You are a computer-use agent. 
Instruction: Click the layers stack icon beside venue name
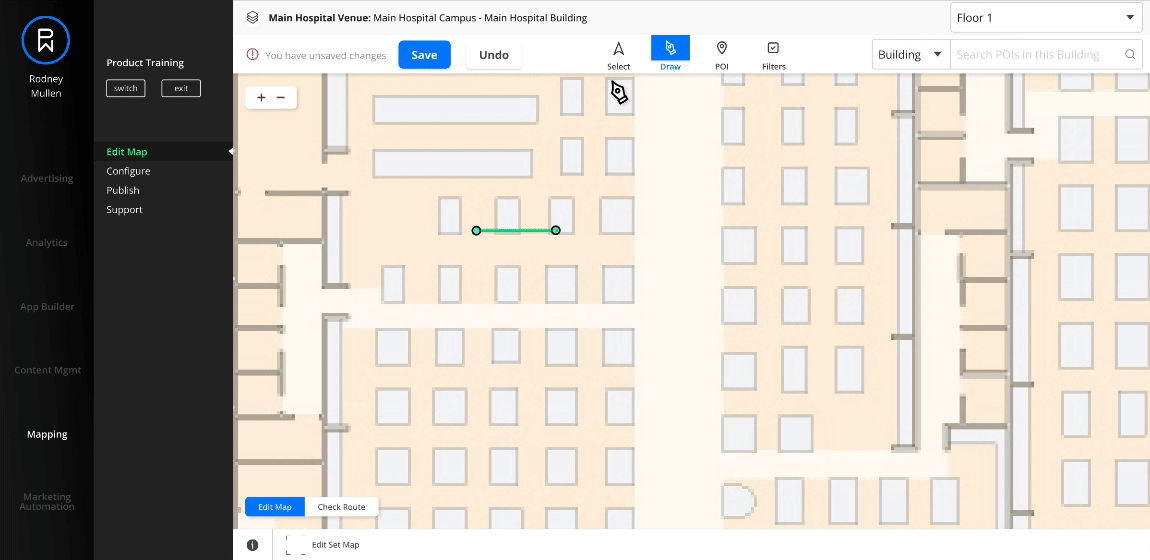coord(252,18)
